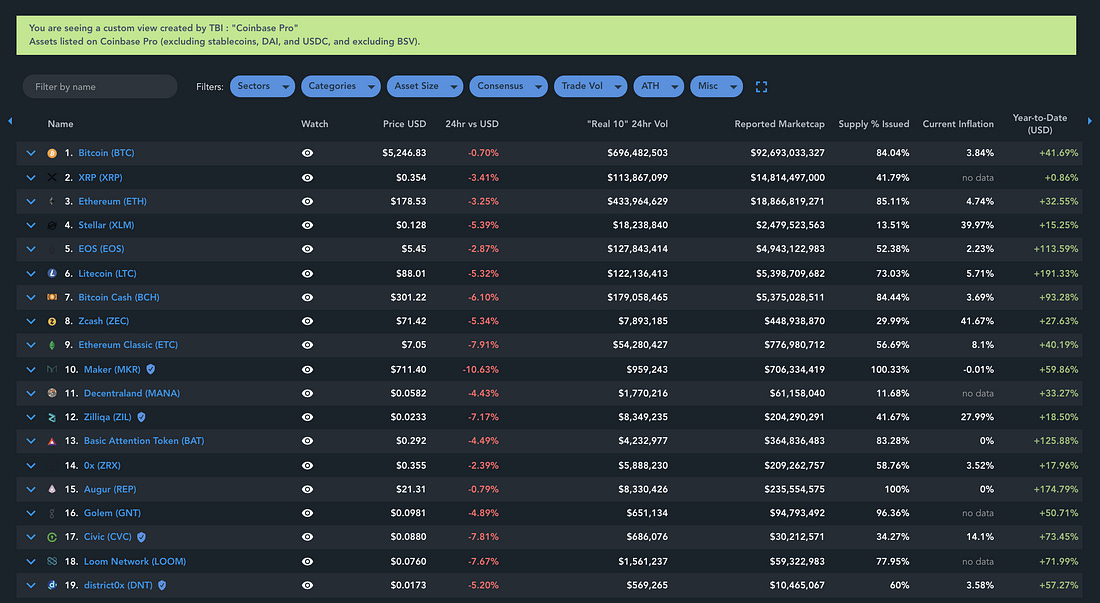Sort by "Real 10" 24hr Vol column
This screenshot has width=1100, height=603.
pyautogui.click(x=627, y=124)
